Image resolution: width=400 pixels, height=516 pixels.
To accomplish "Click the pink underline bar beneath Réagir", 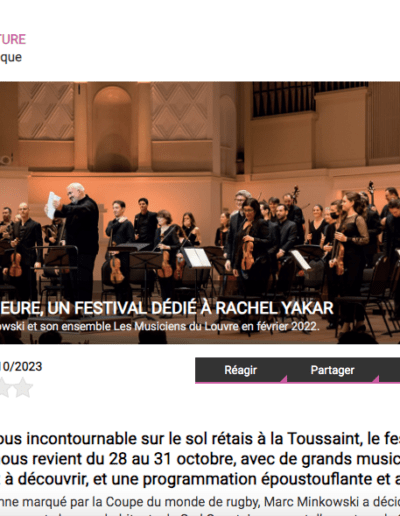I will tap(241, 383).
